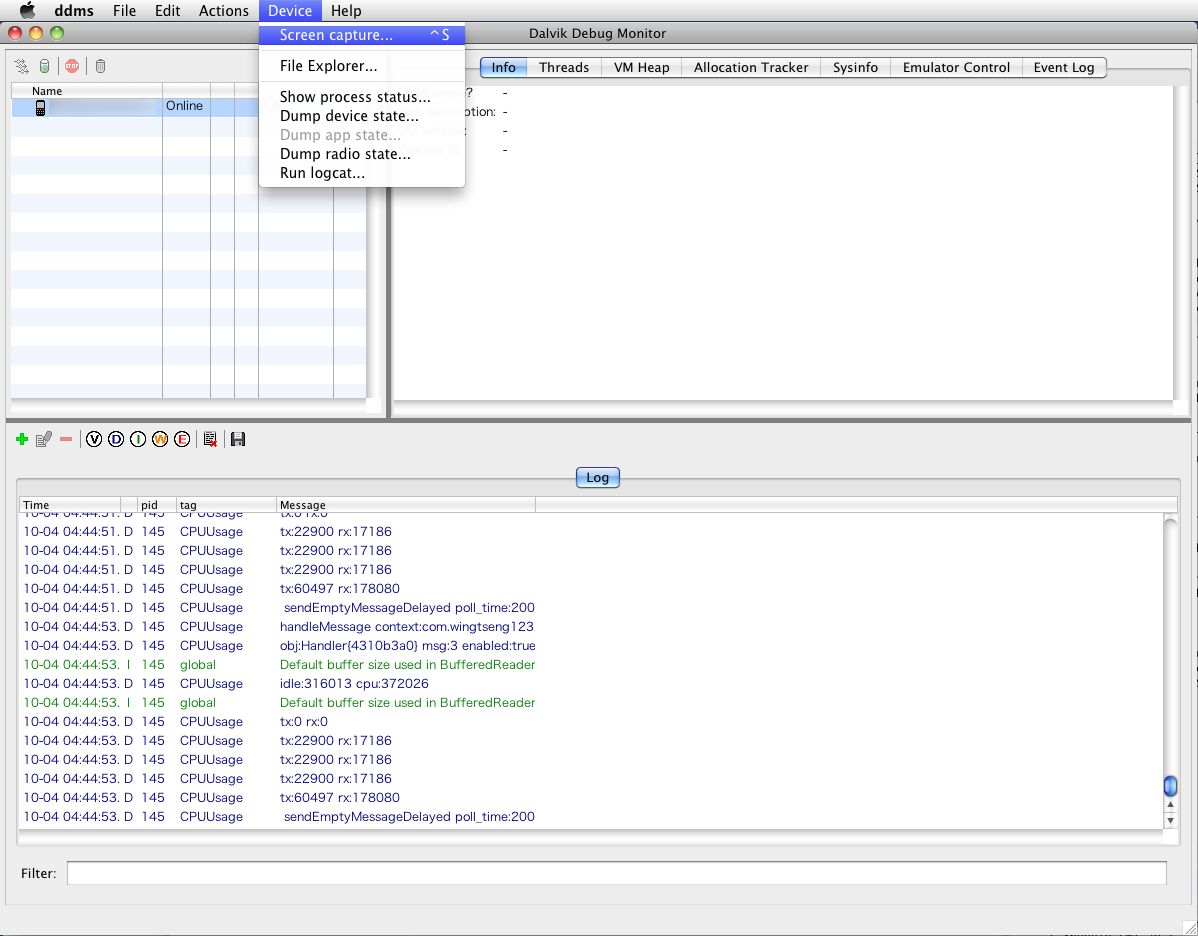Click the Online device status cell
Image resolution: width=1198 pixels, height=936 pixels.
pyautogui.click(x=186, y=106)
